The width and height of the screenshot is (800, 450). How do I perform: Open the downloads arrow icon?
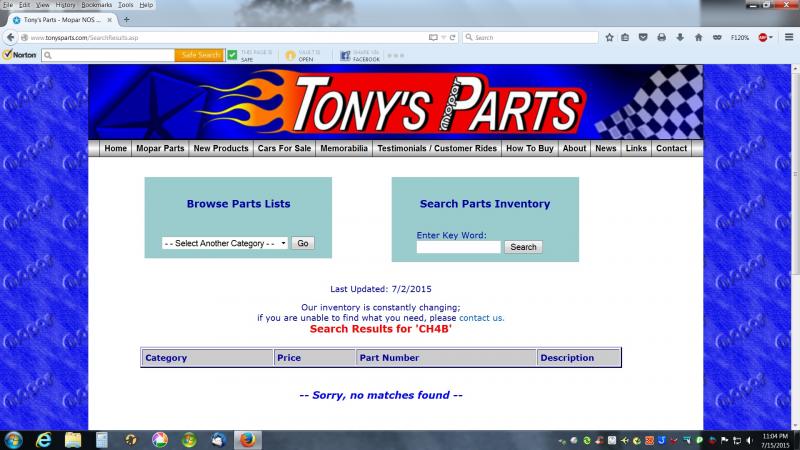(679, 37)
